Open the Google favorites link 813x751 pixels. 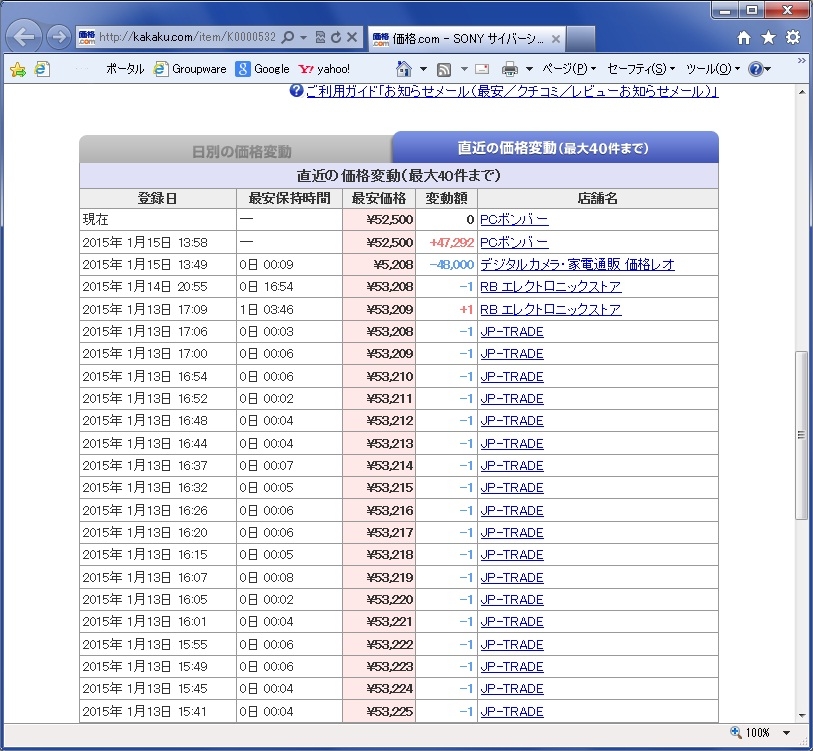262,69
